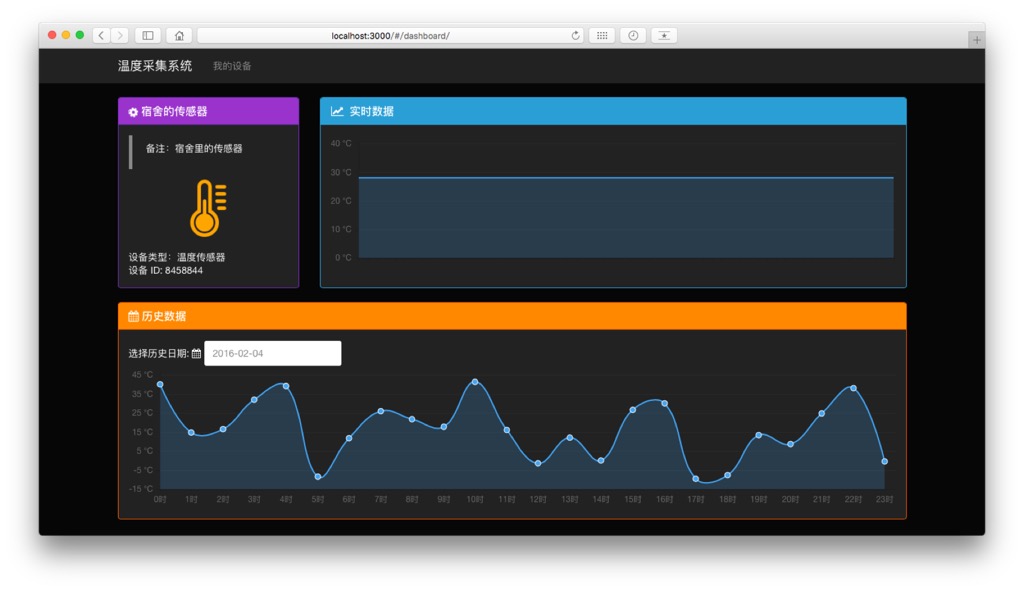This screenshot has width=1024, height=591.
Task: Click the 13时 data point on history chart
Action: click(569, 438)
